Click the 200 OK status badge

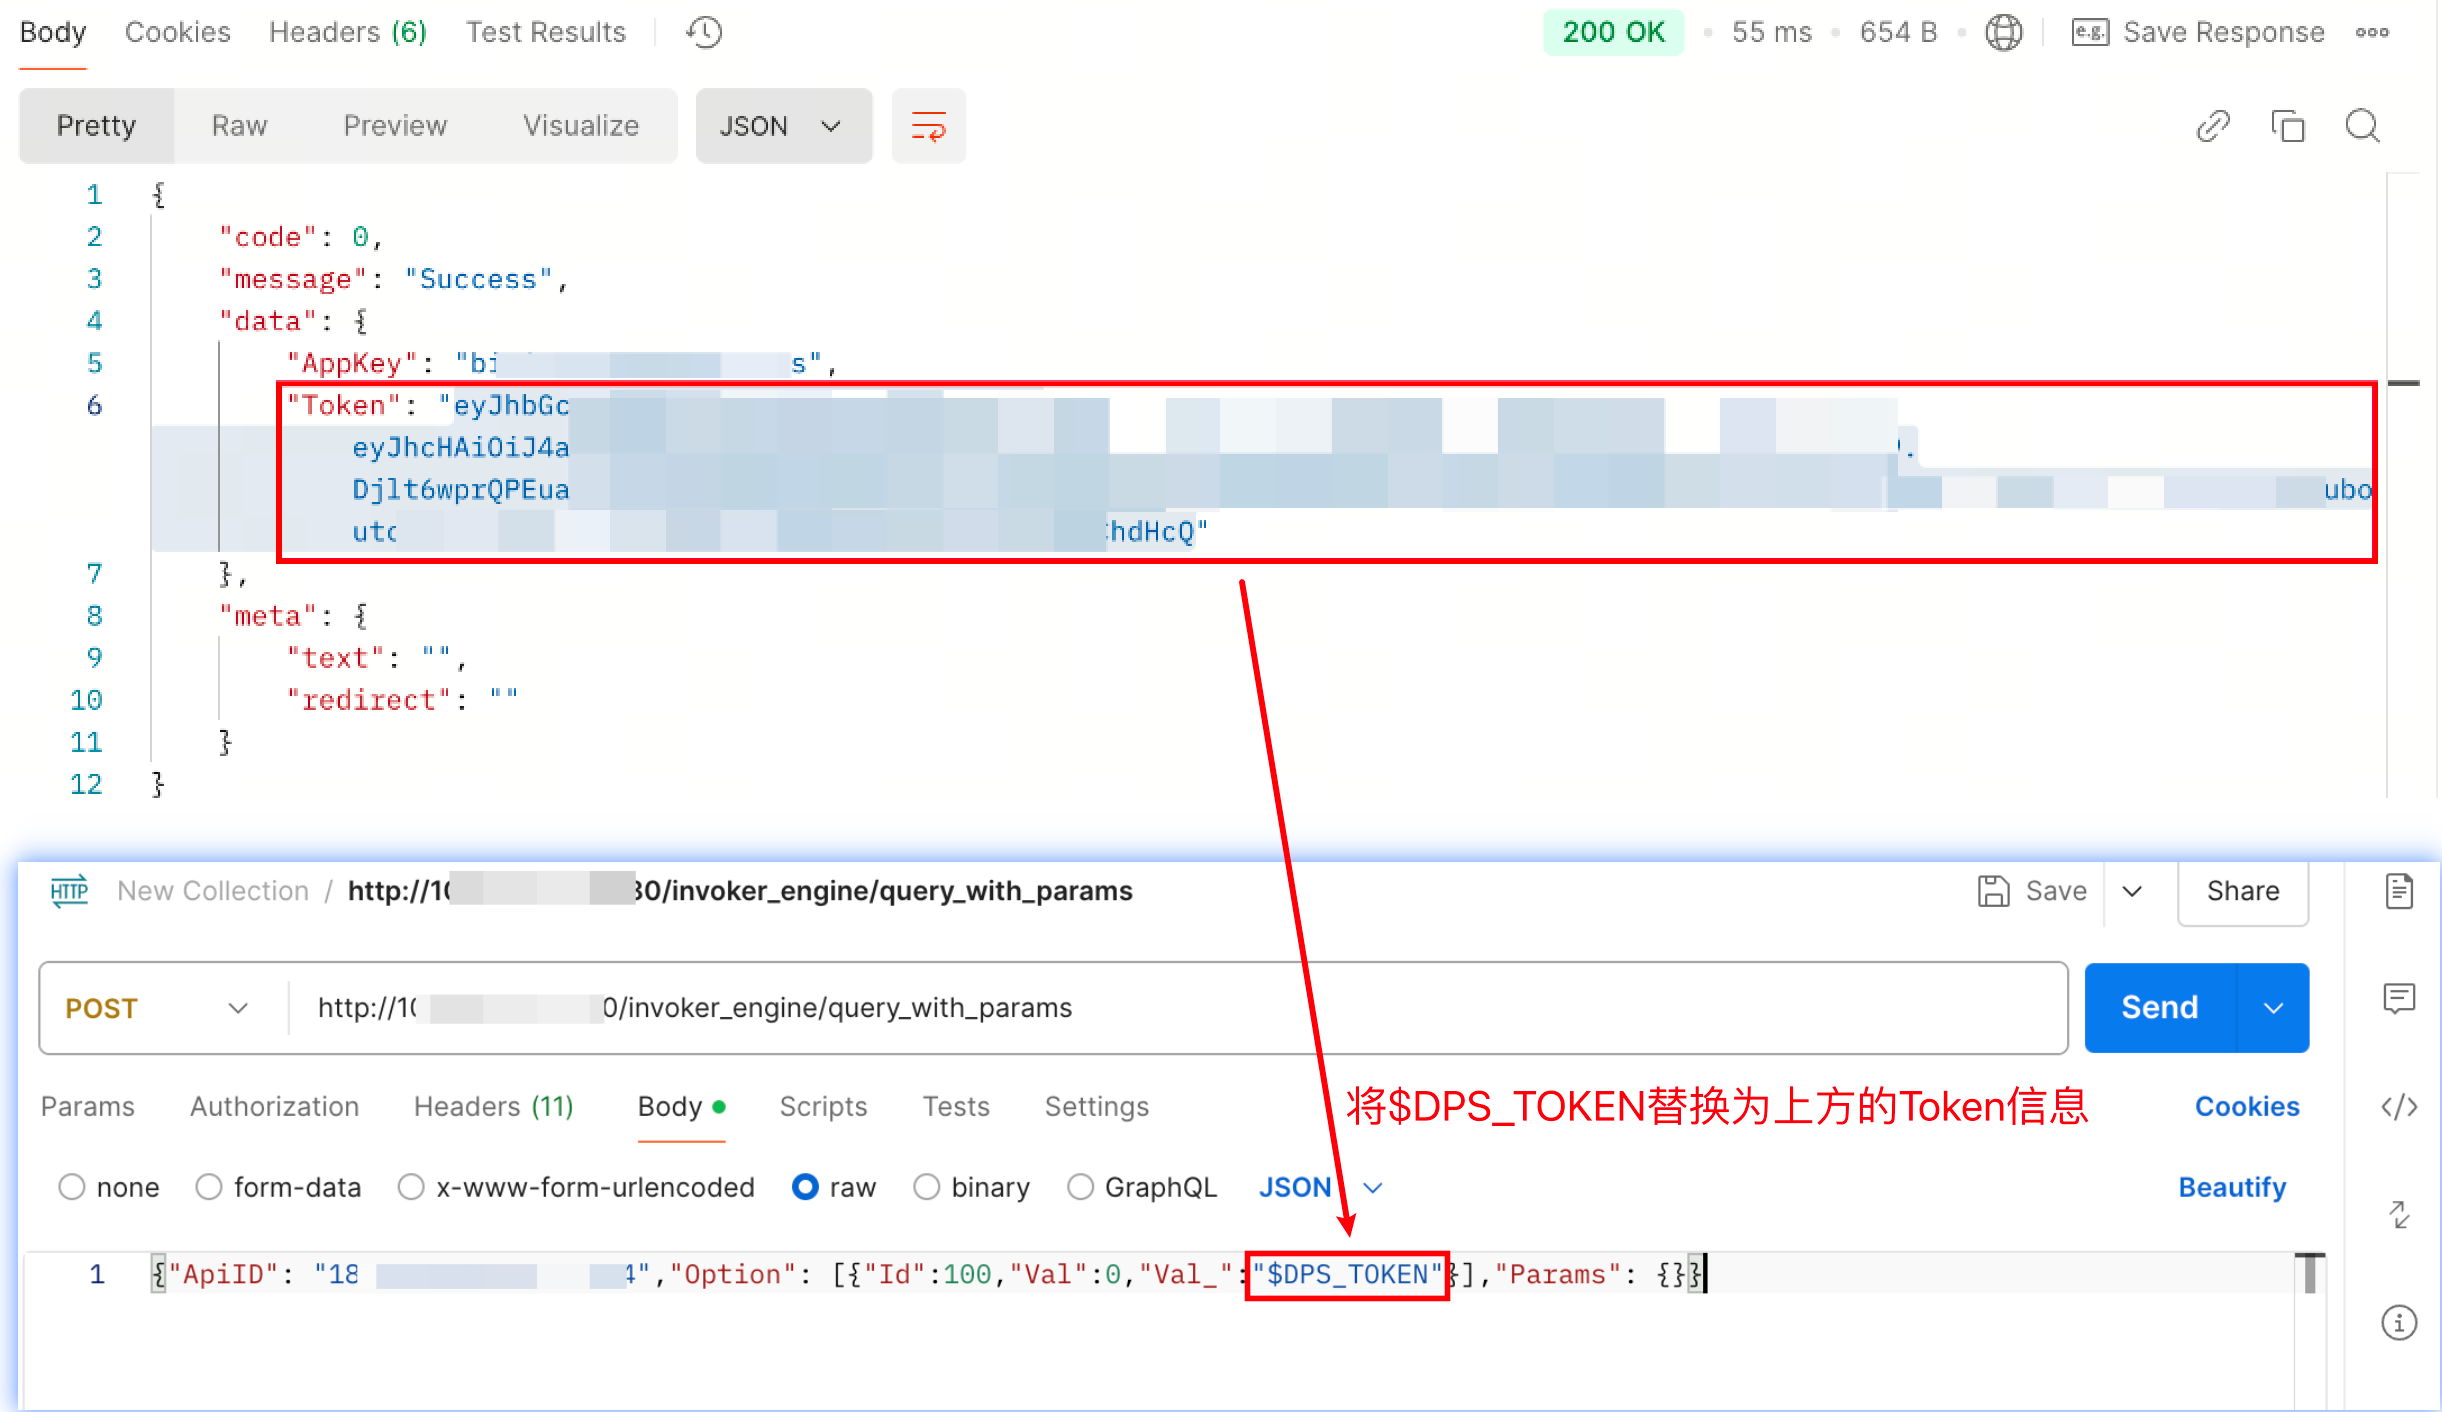(1613, 33)
